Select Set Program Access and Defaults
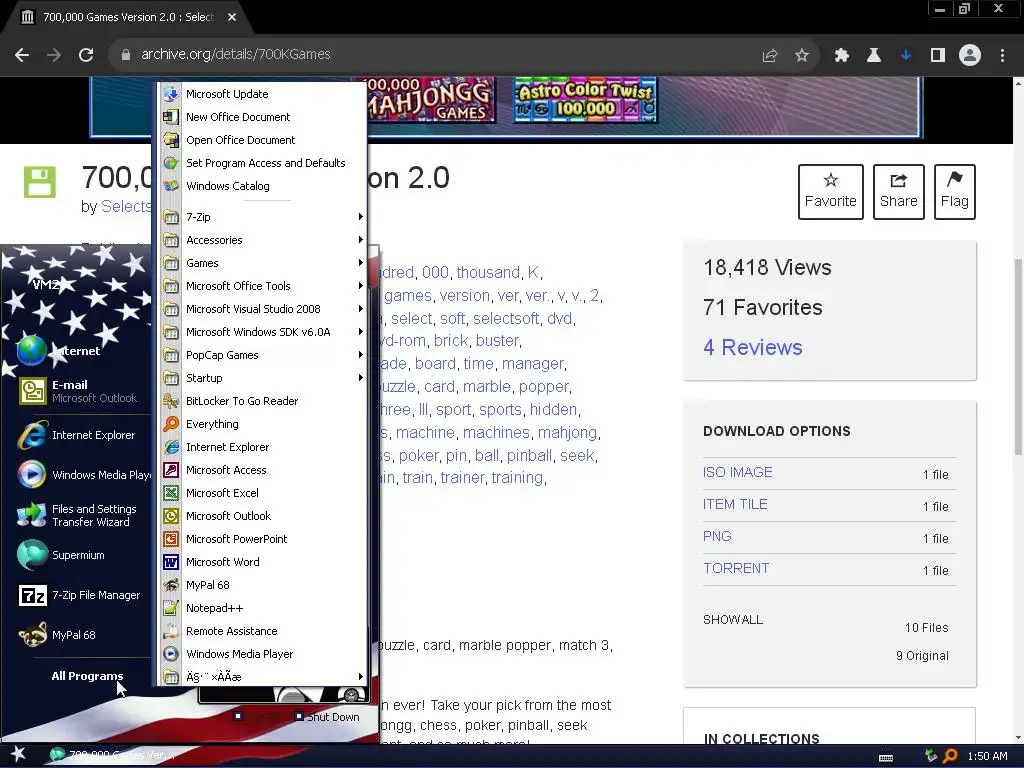Screen dimensions: 1024x768 tap(263, 163)
